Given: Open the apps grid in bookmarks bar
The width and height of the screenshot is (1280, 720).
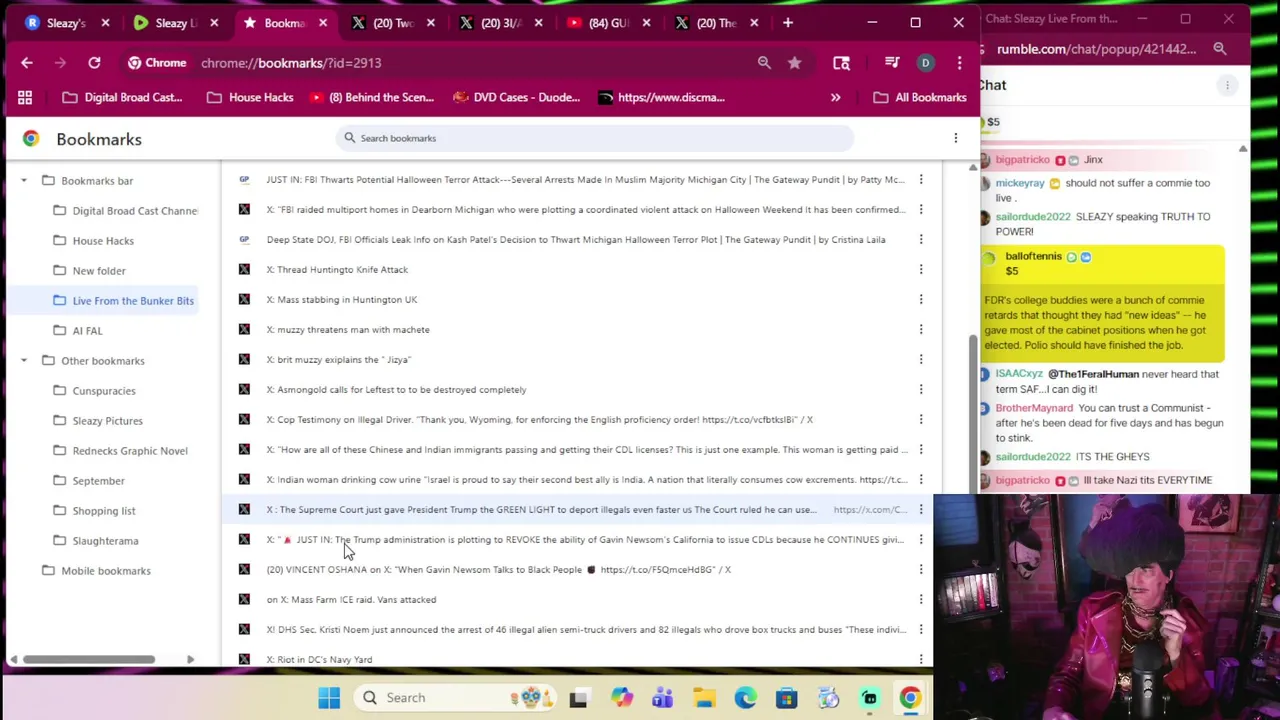Looking at the screenshot, I should pos(25,97).
